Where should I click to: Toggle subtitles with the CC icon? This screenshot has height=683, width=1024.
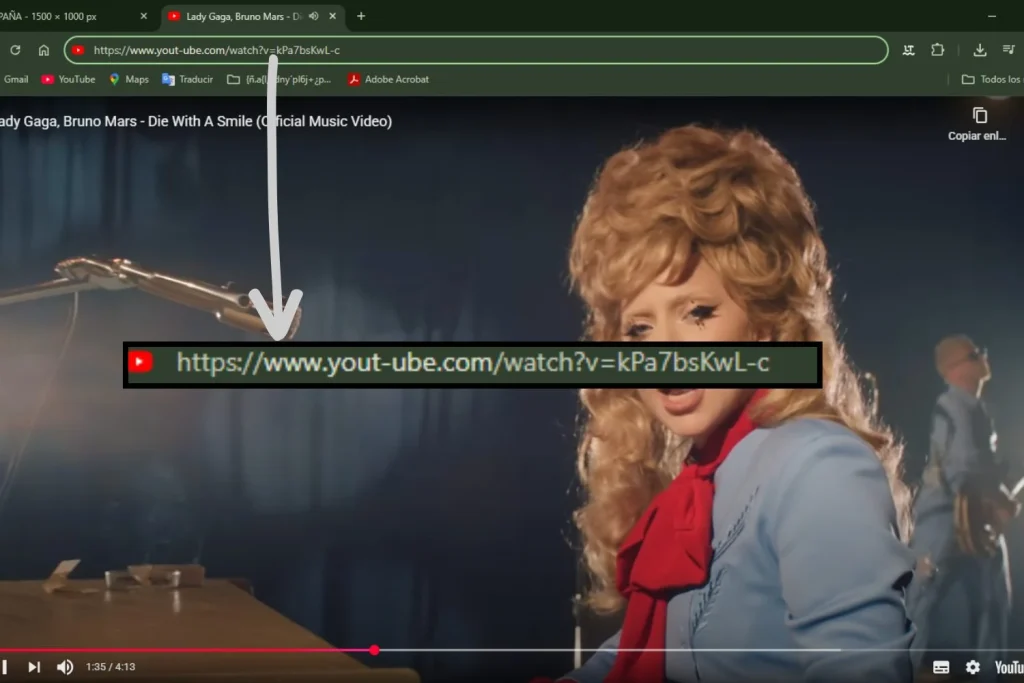pyautogui.click(x=941, y=667)
